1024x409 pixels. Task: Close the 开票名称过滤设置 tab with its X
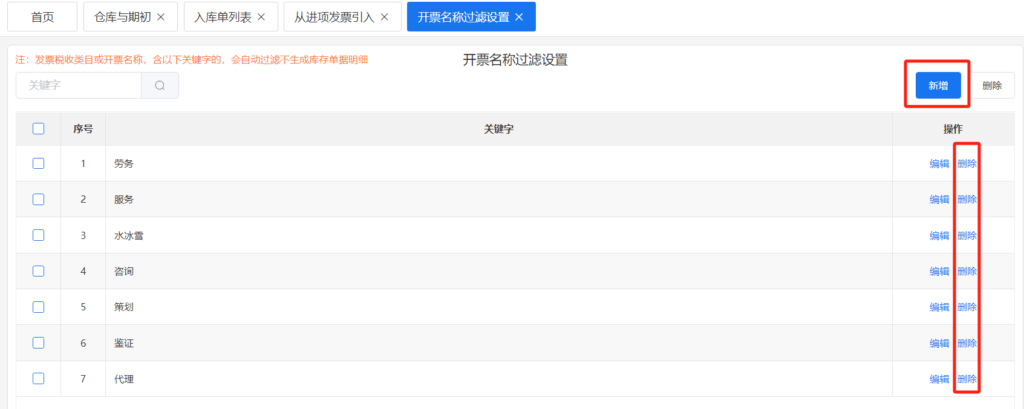pos(519,17)
